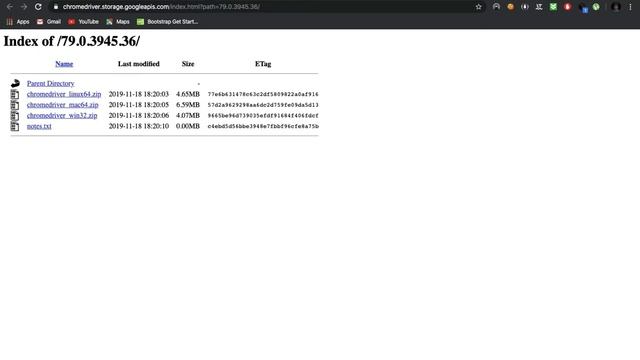Click the Size column header
This screenshot has width=640, height=360.
click(188, 64)
